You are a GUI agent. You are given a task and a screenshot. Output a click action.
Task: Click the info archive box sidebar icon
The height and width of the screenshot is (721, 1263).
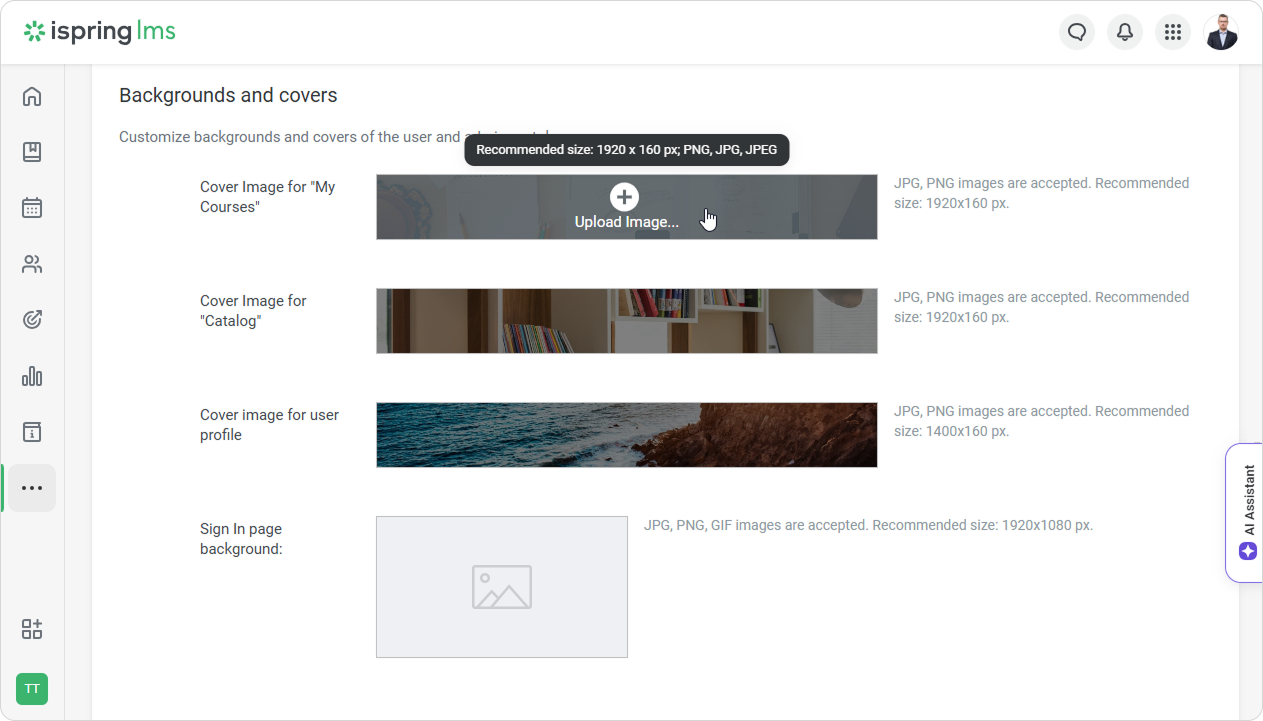(32, 432)
